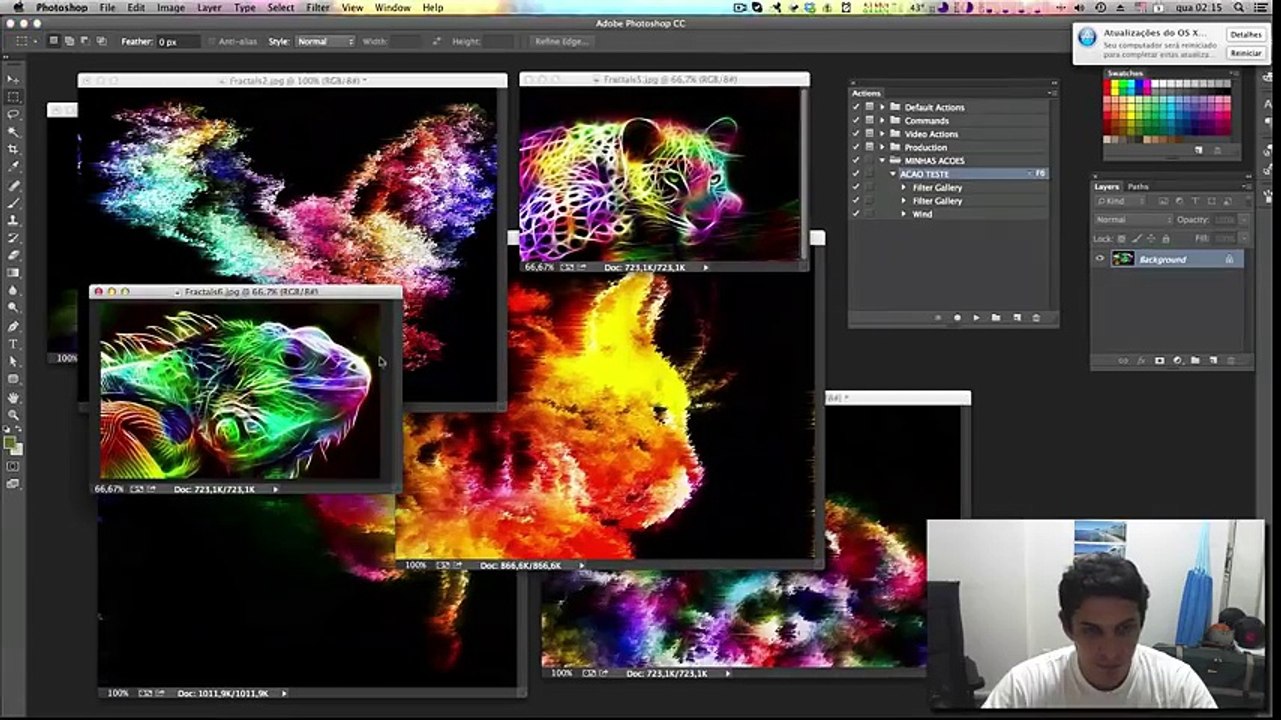This screenshot has height=720, width=1281.
Task: Select the Crop tool
Action: 14,149
